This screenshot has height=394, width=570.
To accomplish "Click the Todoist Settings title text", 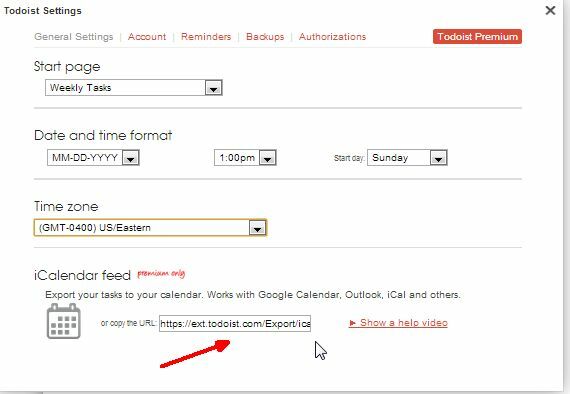I will (x=43, y=11).
